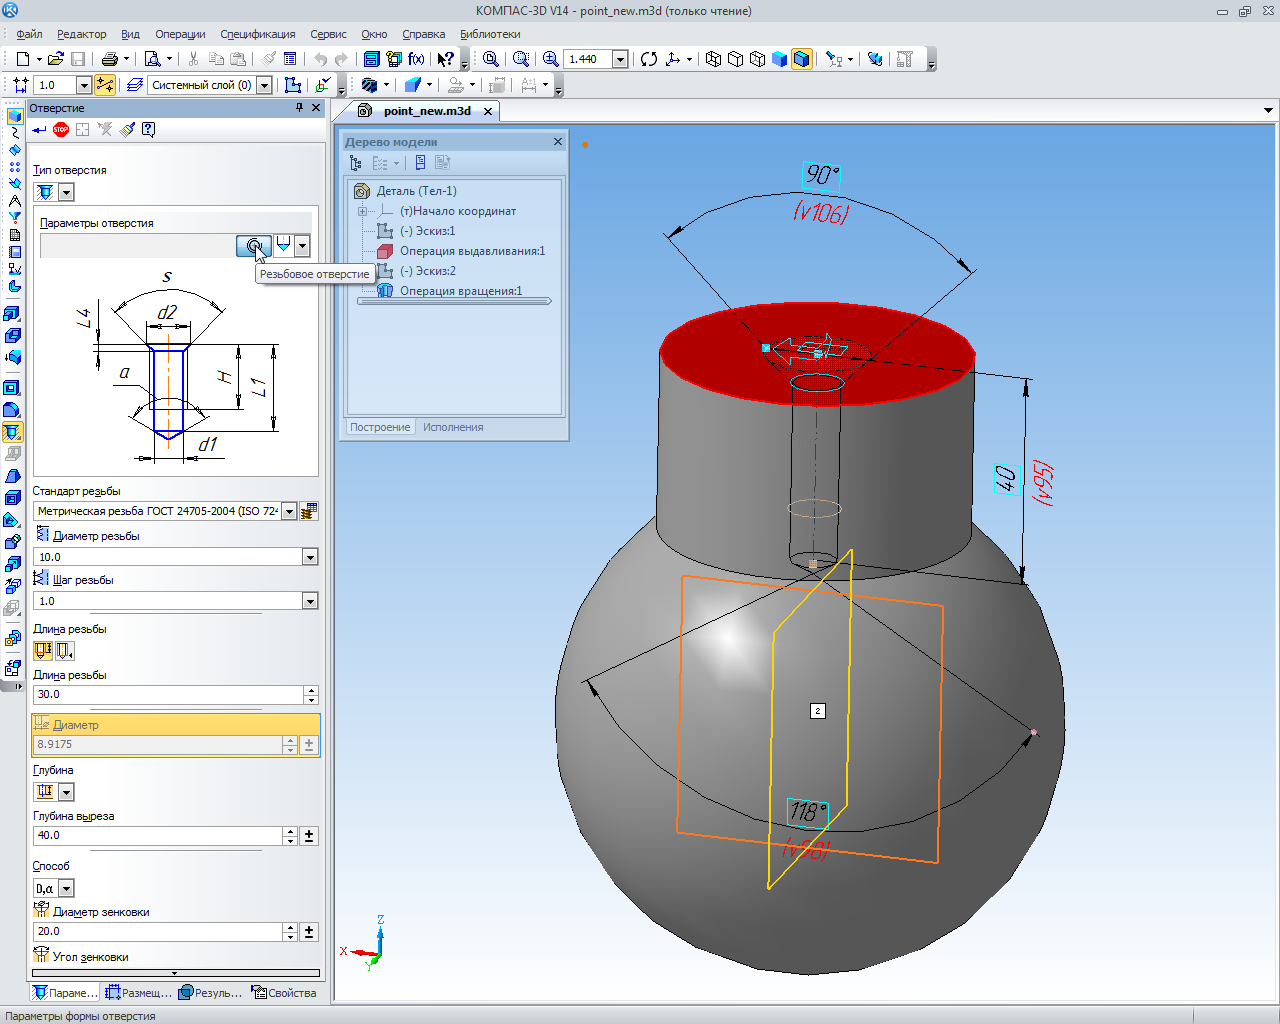Switch to wireframe display mode
Image resolution: width=1280 pixels, height=1024 pixels.
713,59
